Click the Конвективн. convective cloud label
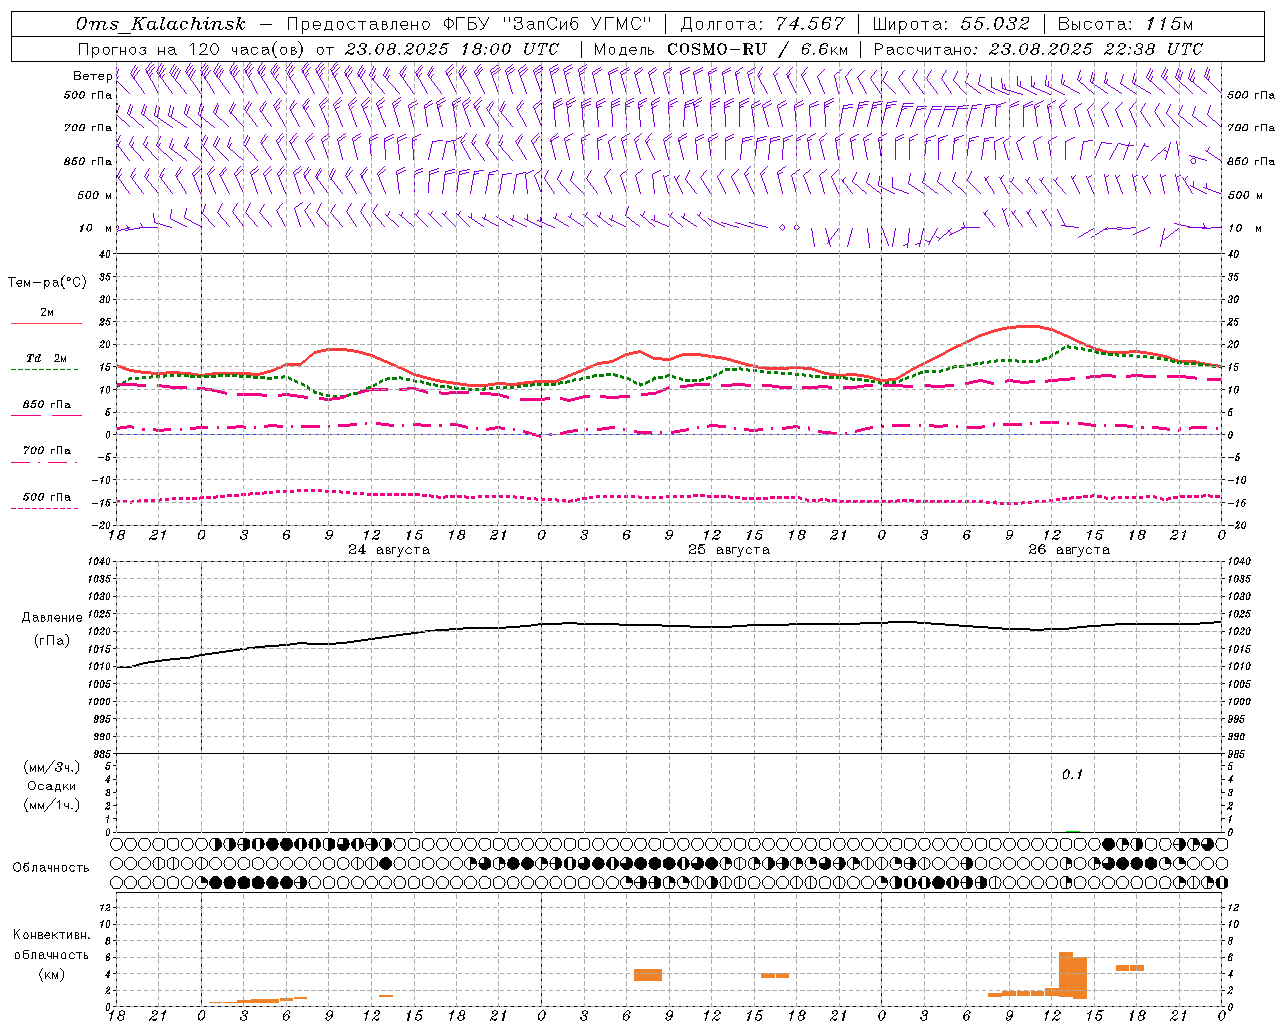The image size is (1280, 1024). pos(51,935)
